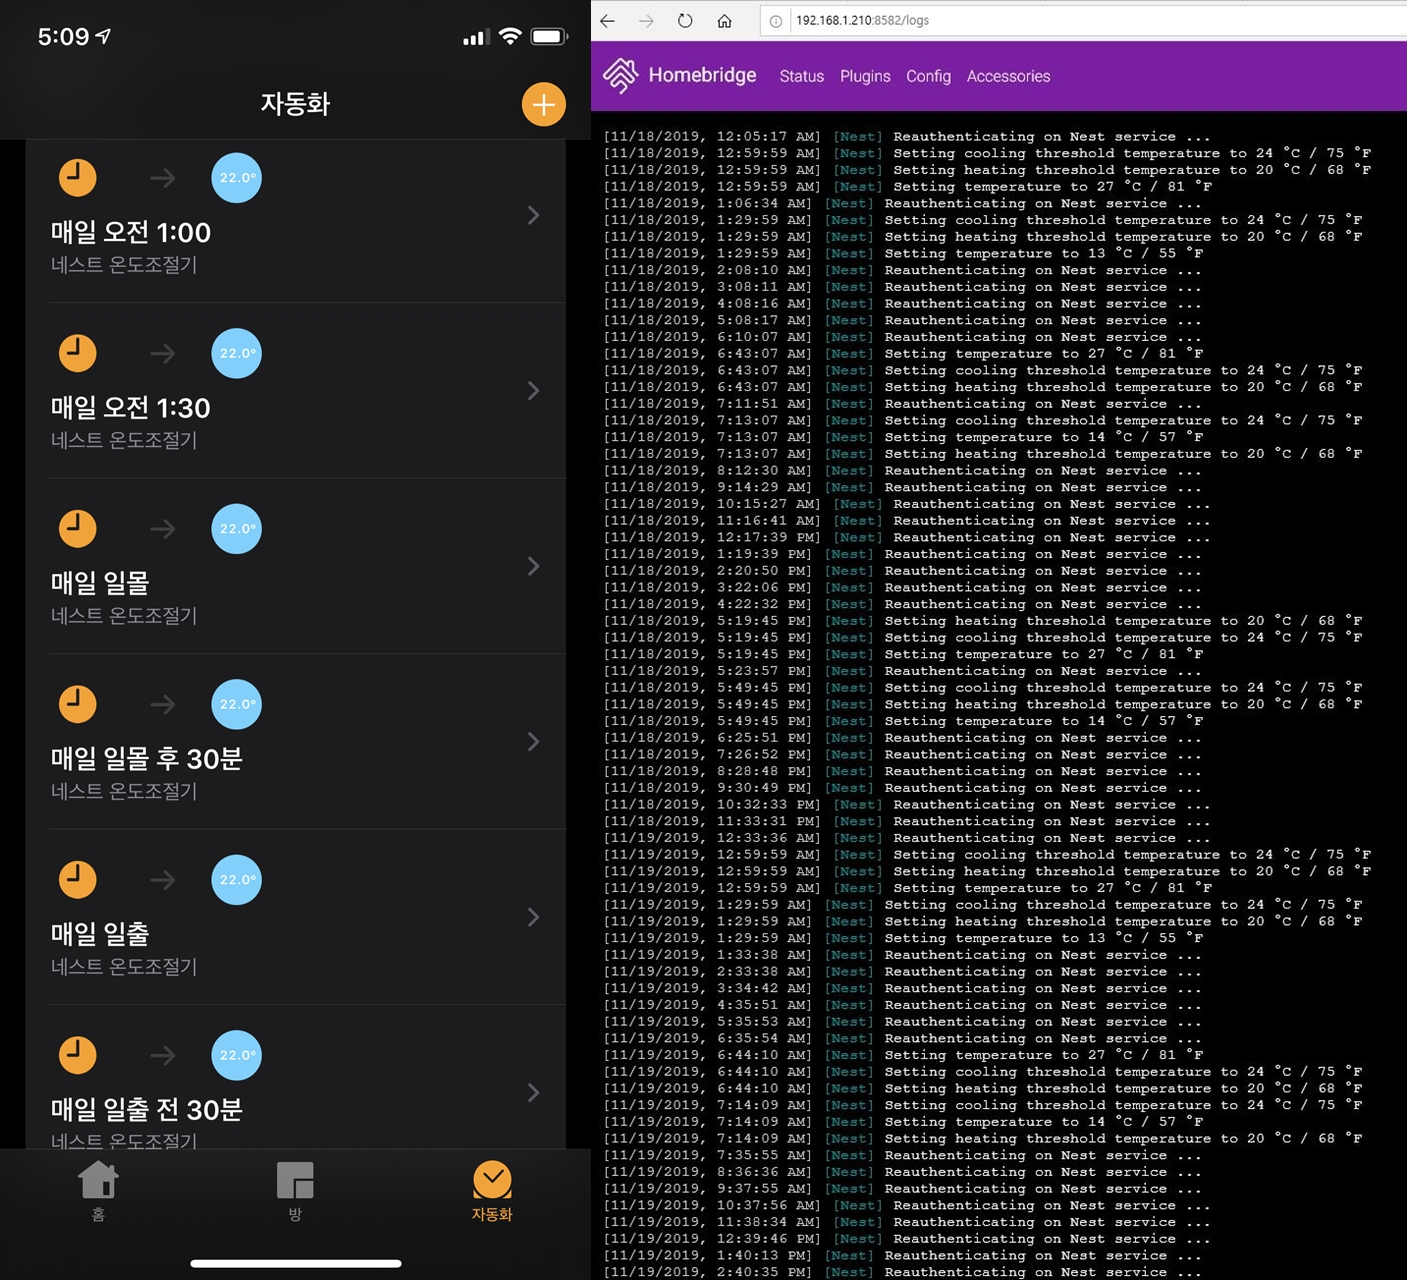Image resolution: width=1407 pixels, height=1280 pixels.
Task: Open the 매일 오전 1:00 automation title
Action: (131, 232)
